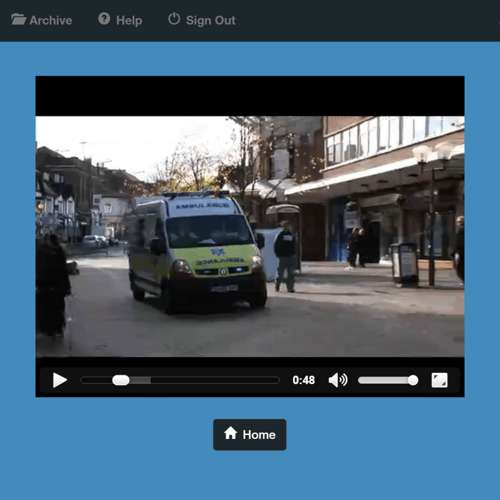Click the ambulance in the video frame
This screenshot has width=500, height=500.
(x=197, y=252)
